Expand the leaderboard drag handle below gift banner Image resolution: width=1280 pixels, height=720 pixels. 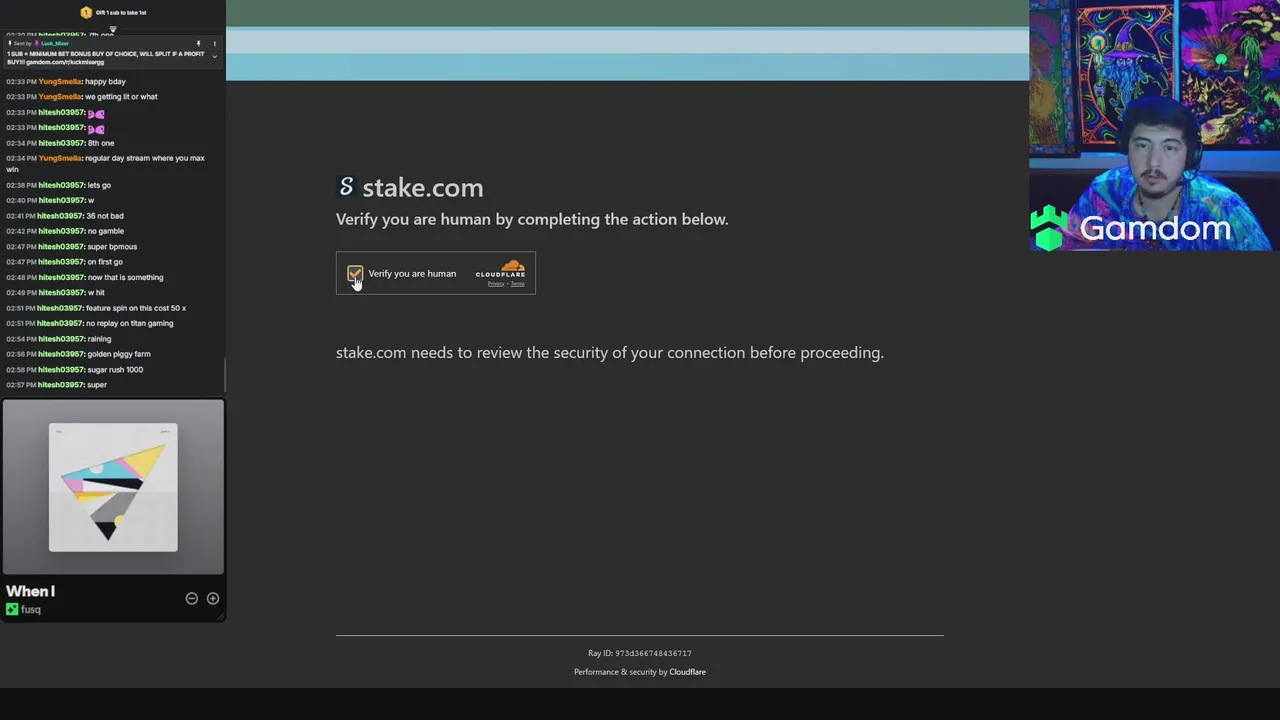(113, 29)
